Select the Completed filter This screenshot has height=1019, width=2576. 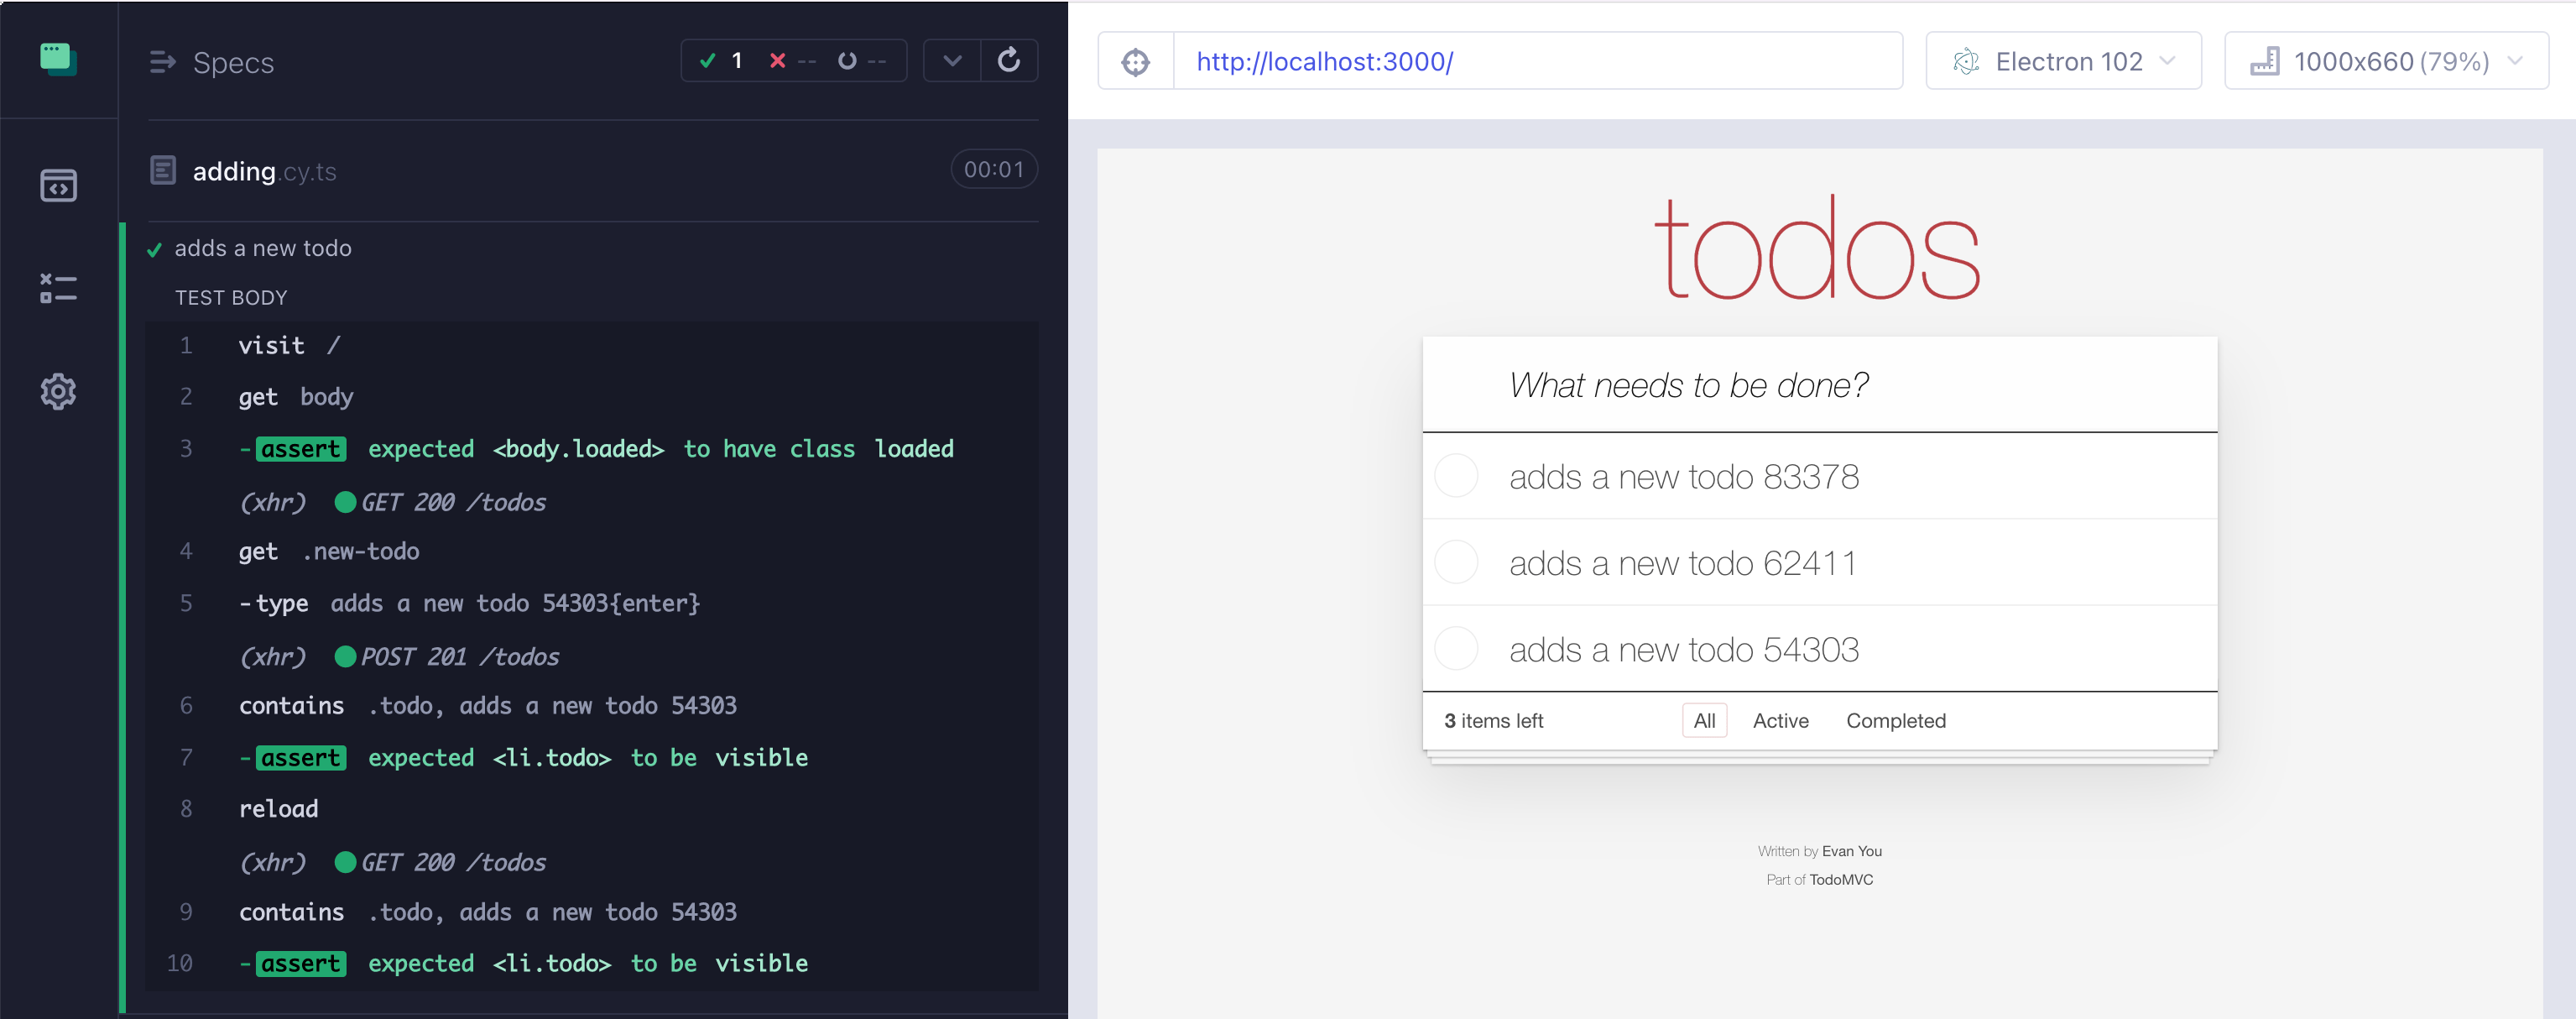(x=1895, y=721)
